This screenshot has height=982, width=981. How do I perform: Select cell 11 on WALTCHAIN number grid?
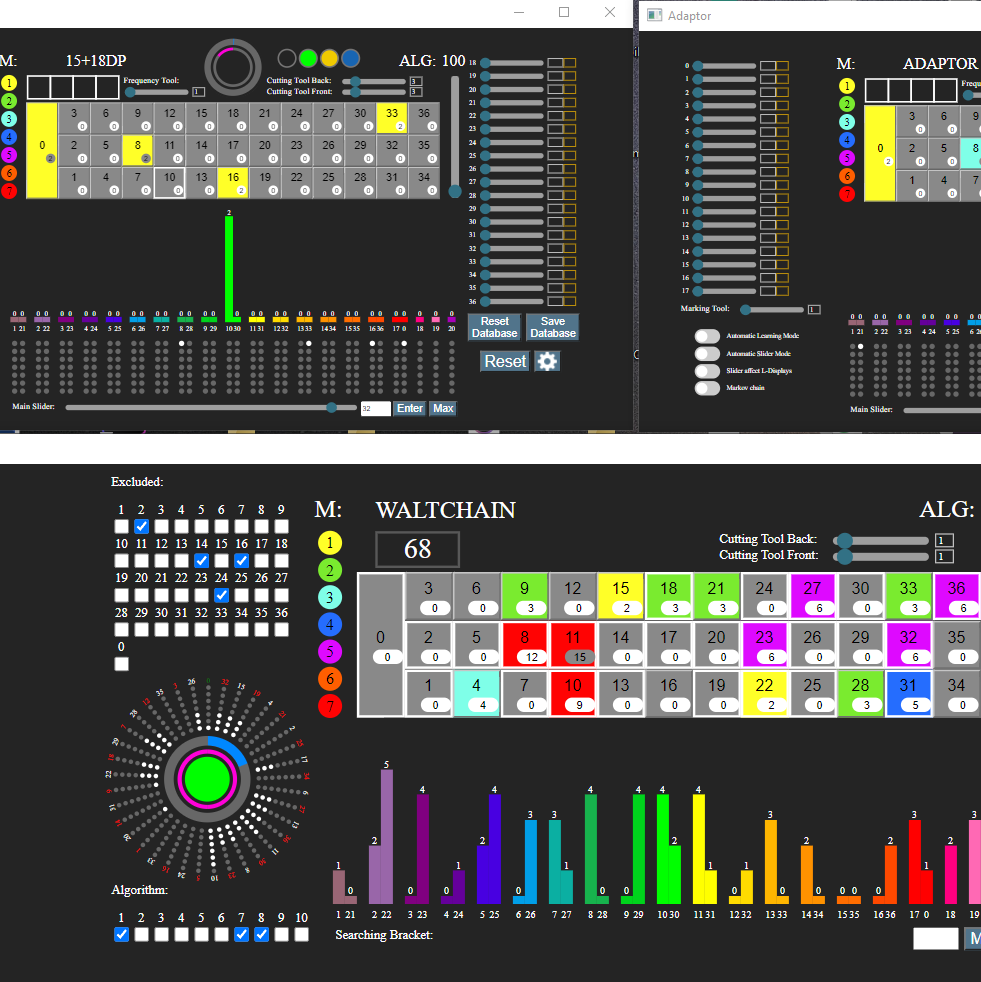click(x=573, y=646)
